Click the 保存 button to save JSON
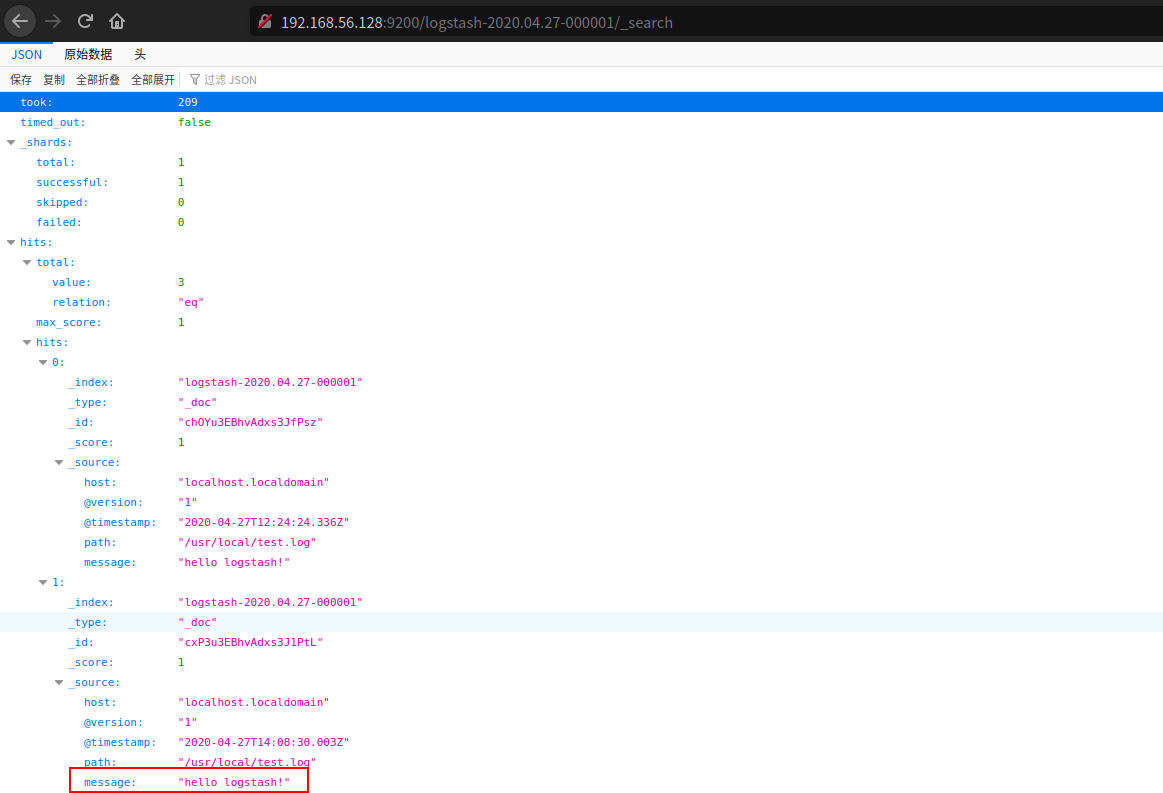 click(22, 79)
